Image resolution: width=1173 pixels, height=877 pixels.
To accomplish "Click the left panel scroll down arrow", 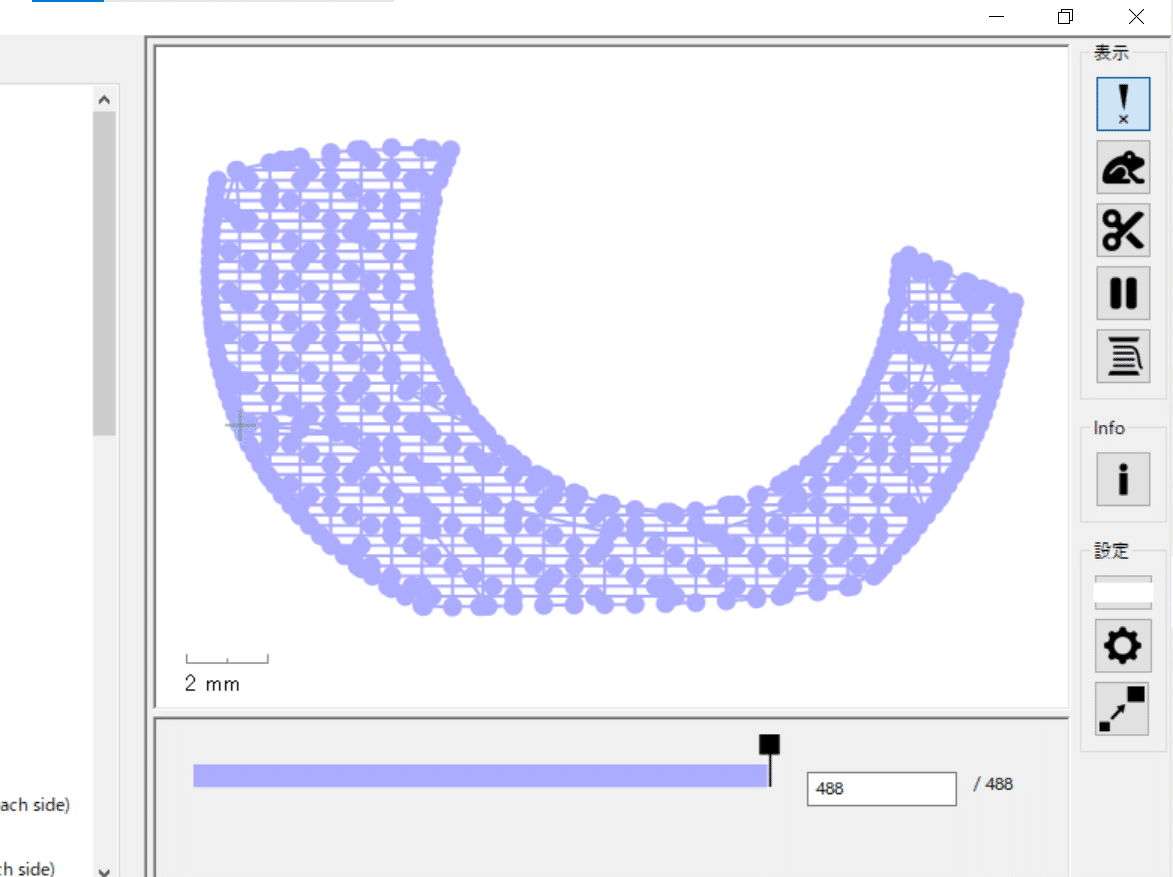I will click(x=104, y=871).
